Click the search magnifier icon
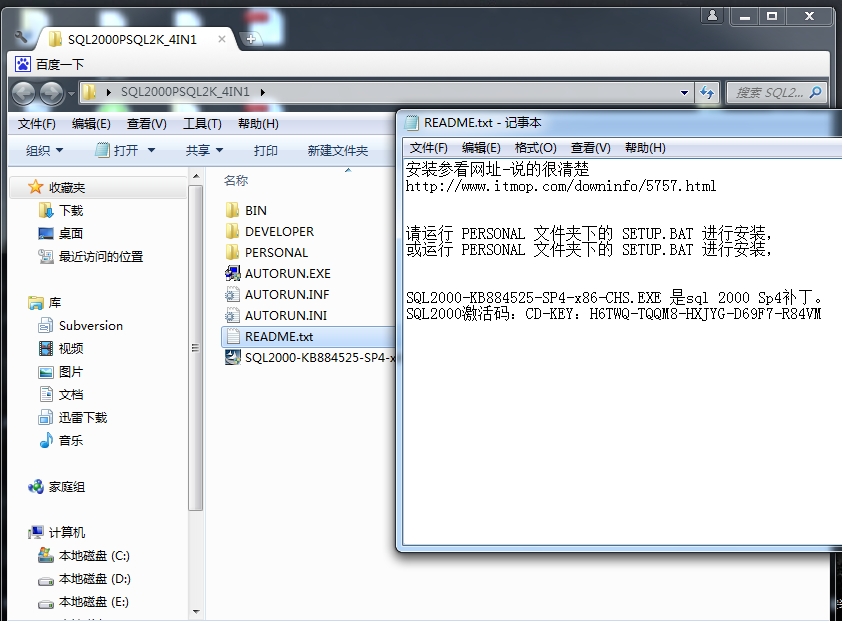This screenshot has width=842, height=621. tap(815, 92)
